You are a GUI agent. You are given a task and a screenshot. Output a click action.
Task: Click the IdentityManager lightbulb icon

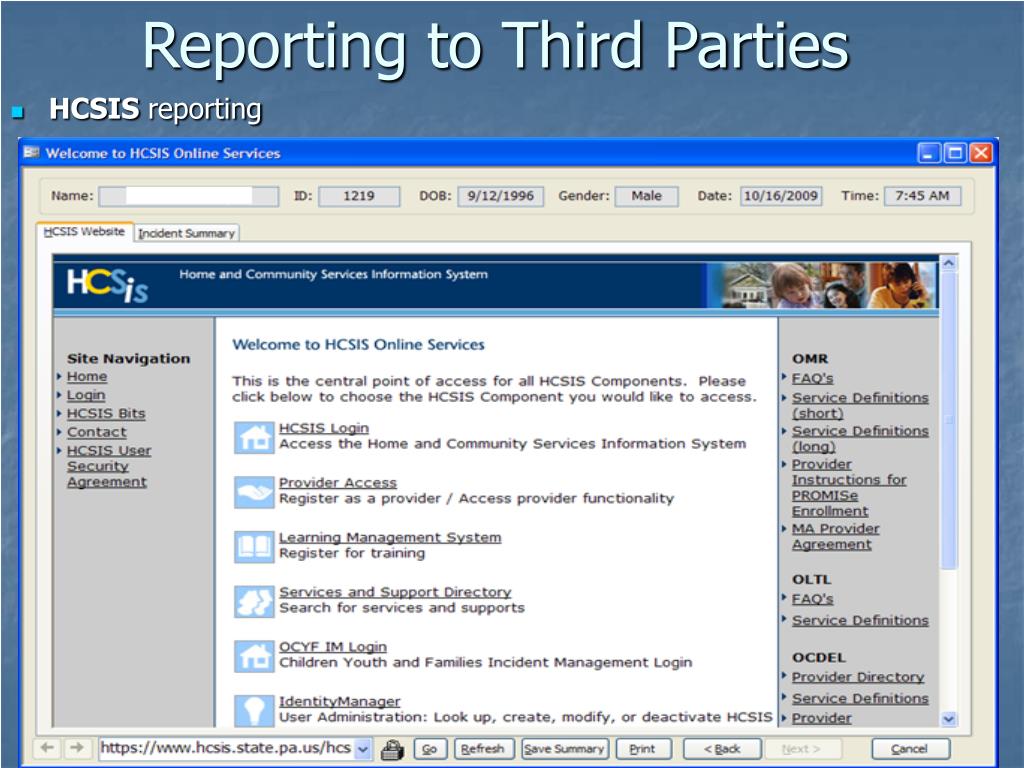[254, 711]
